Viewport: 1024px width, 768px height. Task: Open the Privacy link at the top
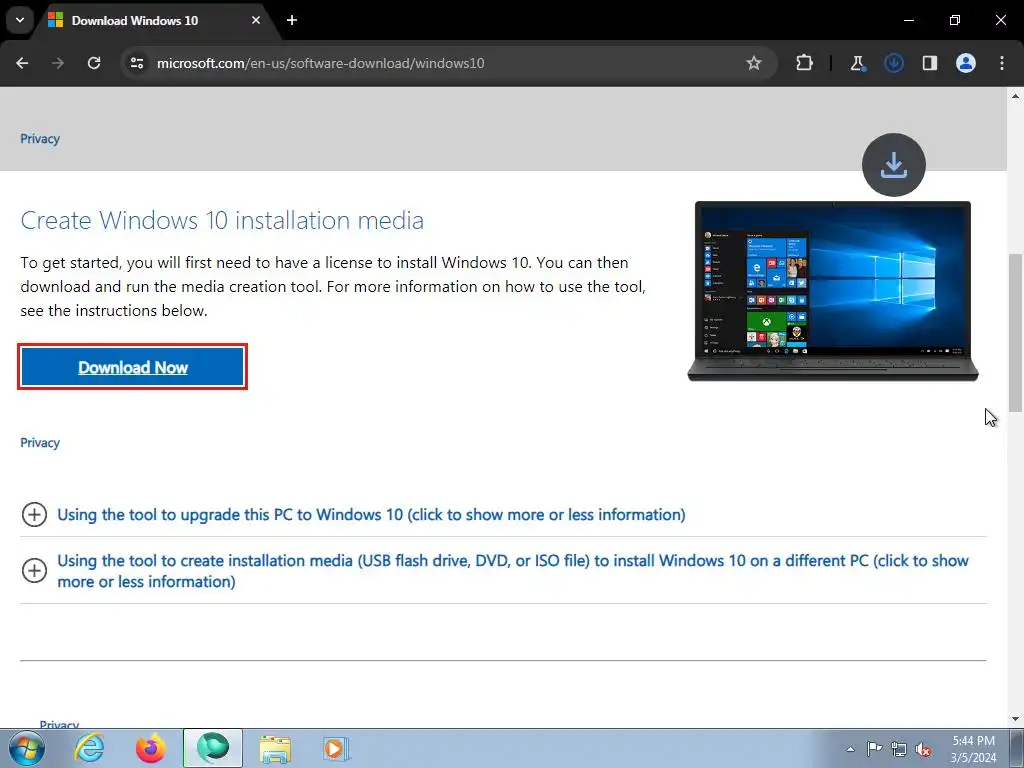tap(40, 138)
